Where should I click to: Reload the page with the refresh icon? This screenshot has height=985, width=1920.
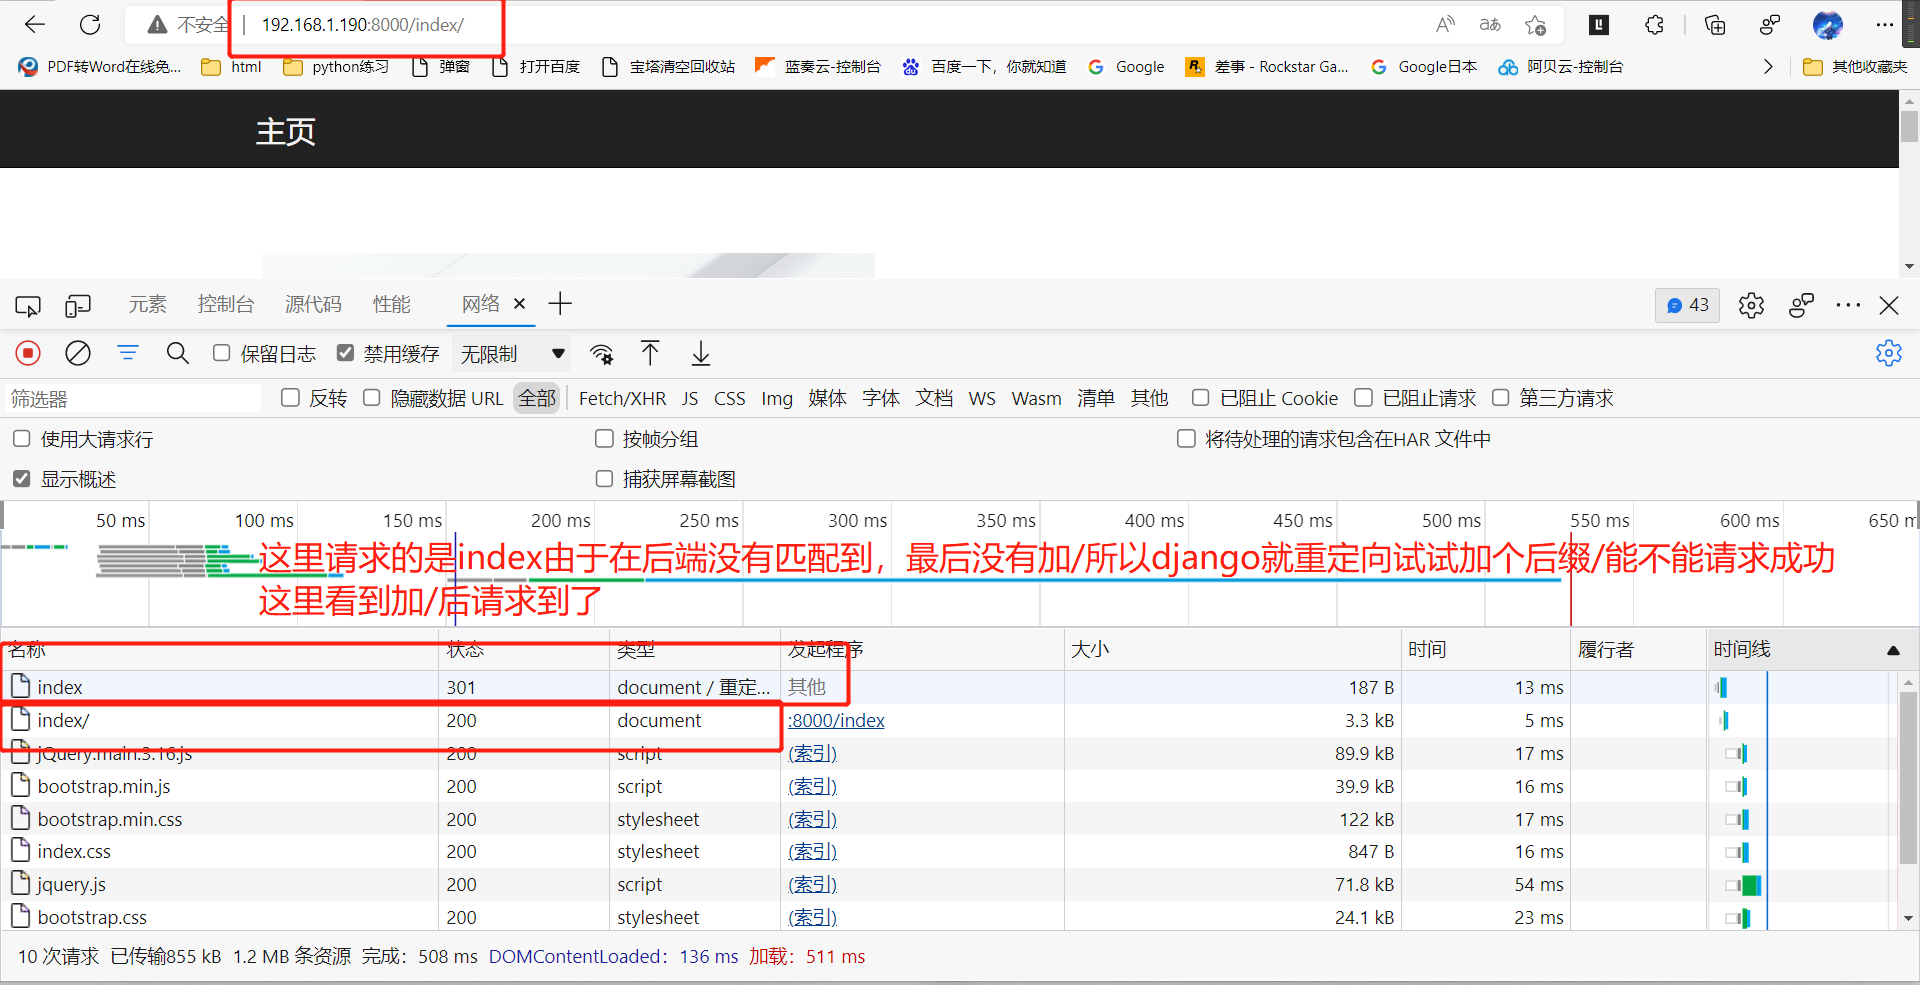coord(90,24)
